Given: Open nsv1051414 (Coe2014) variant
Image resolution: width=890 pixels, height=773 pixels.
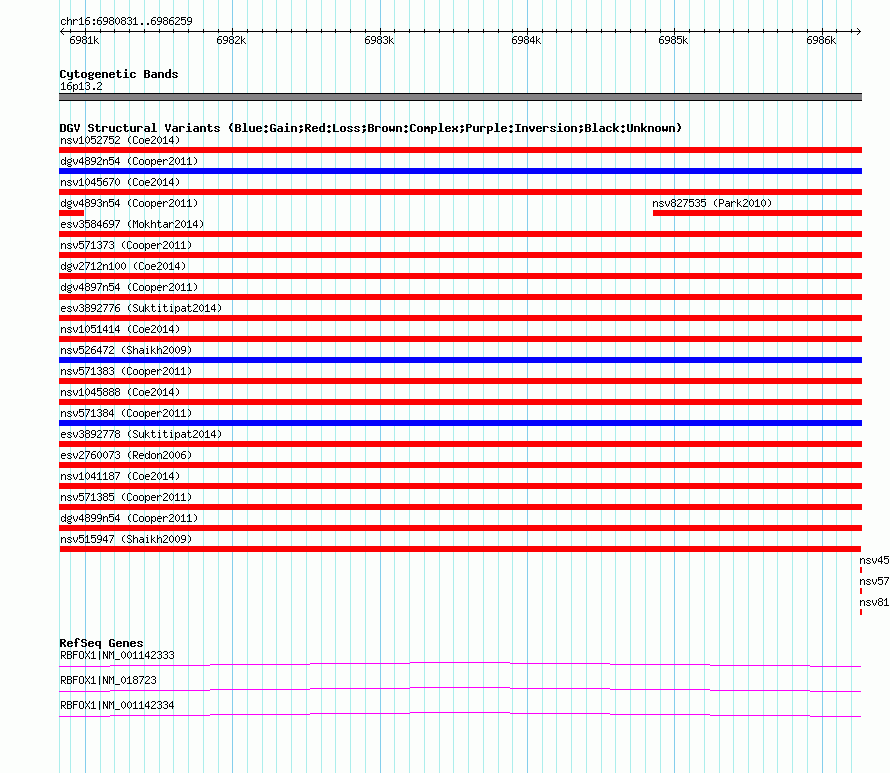Looking at the screenshot, I should click(x=120, y=329).
